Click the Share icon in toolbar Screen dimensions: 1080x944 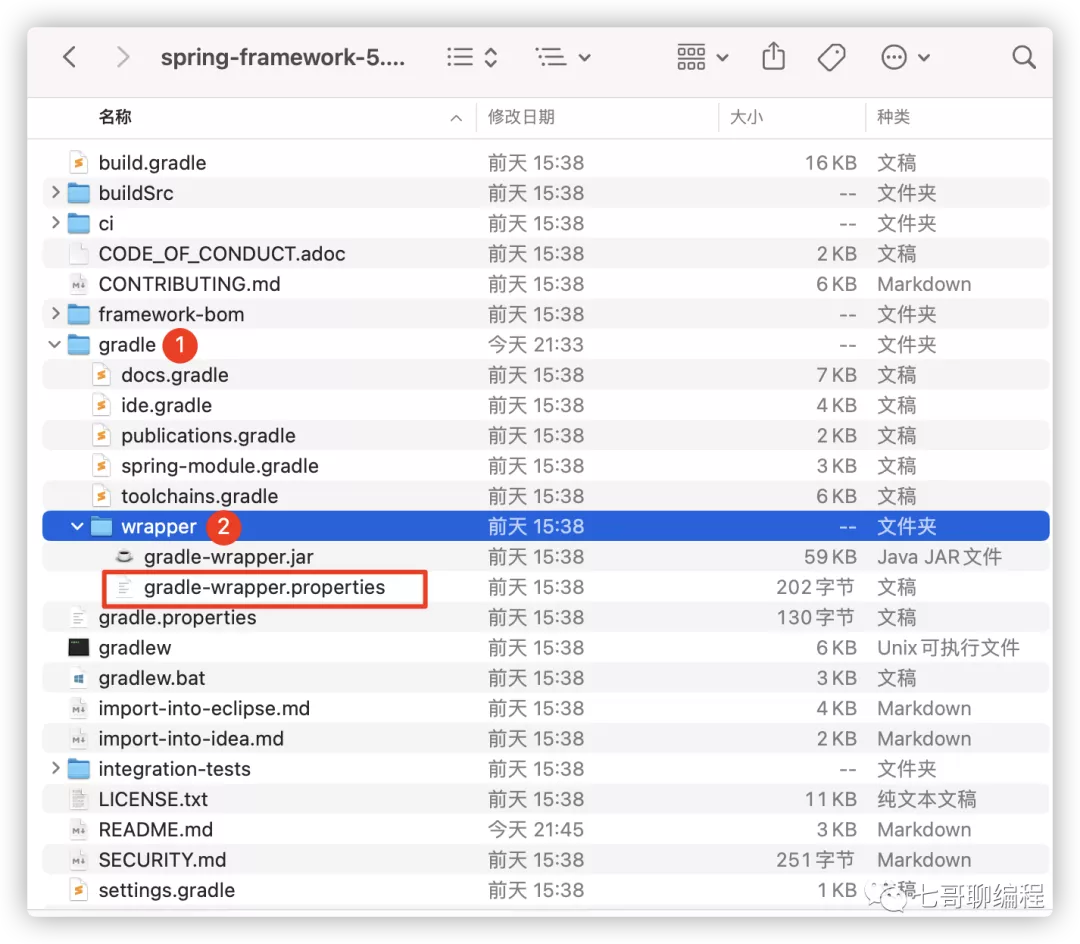pyautogui.click(x=773, y=56)
